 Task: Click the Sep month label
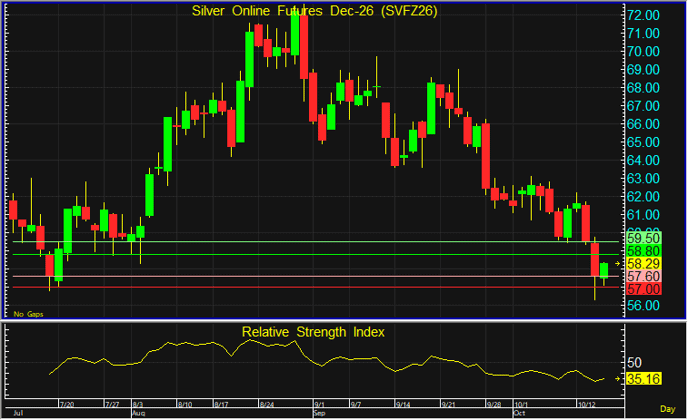pos(319,413)
